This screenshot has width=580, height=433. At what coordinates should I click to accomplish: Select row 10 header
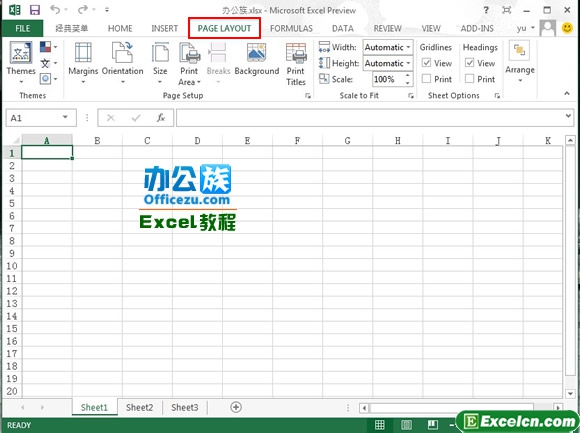point(12,266)
